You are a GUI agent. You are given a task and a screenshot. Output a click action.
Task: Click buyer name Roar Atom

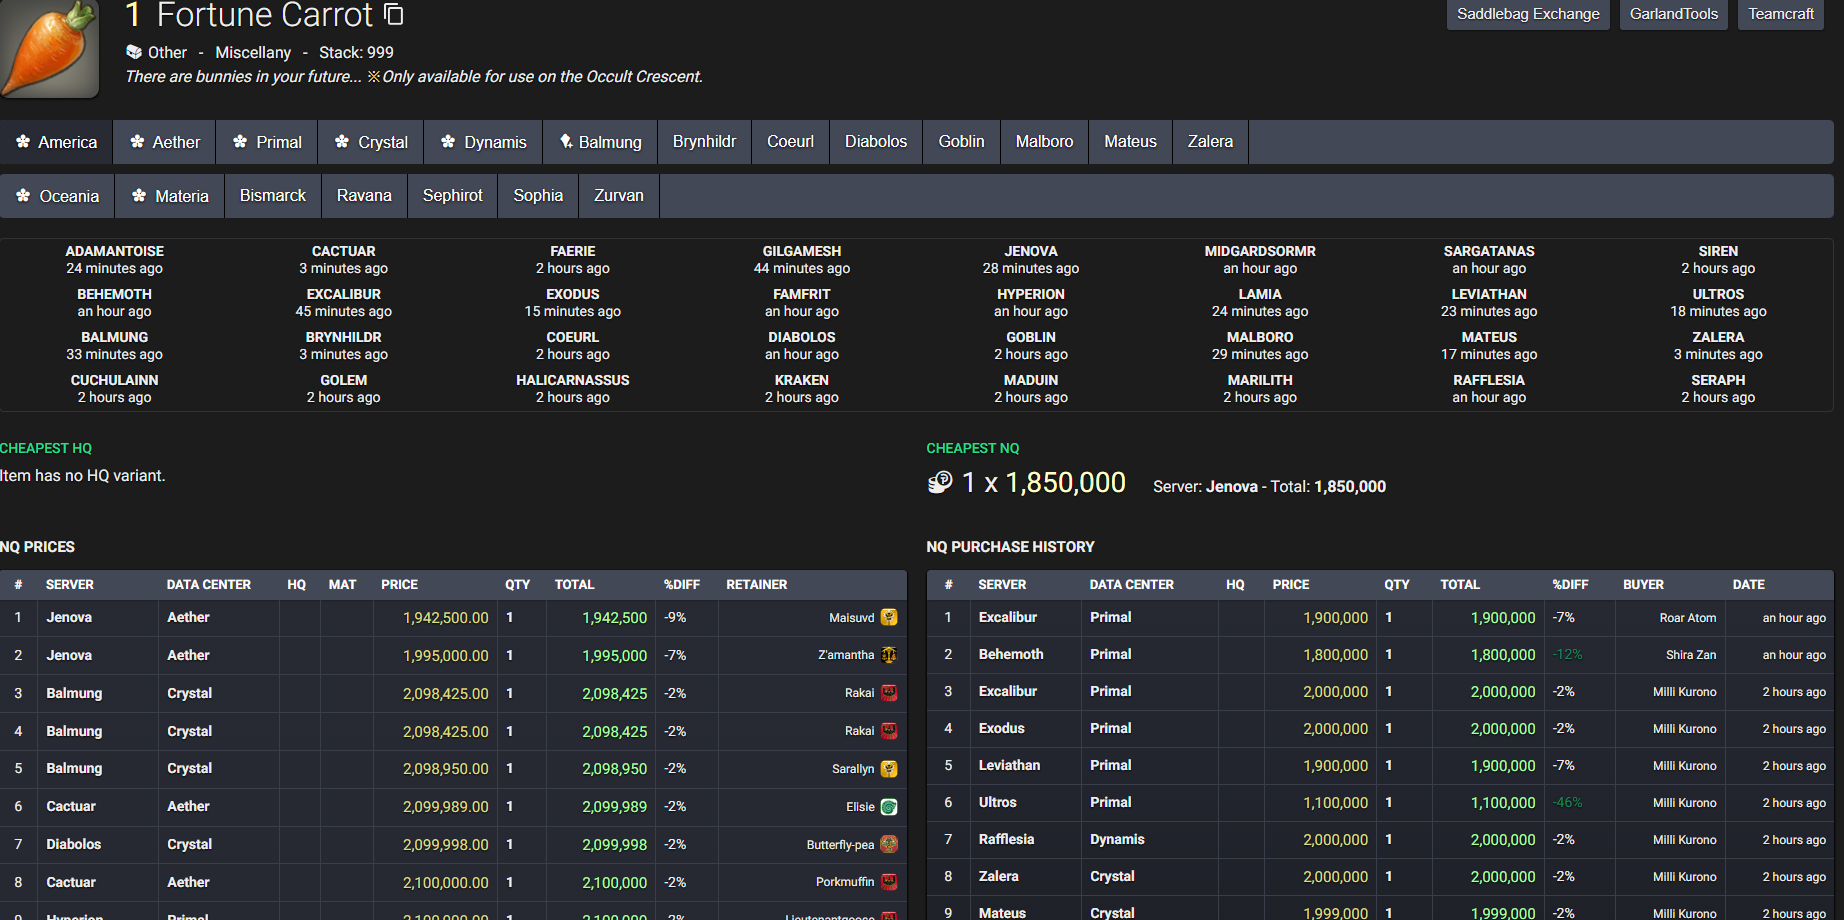[1688, 618]
